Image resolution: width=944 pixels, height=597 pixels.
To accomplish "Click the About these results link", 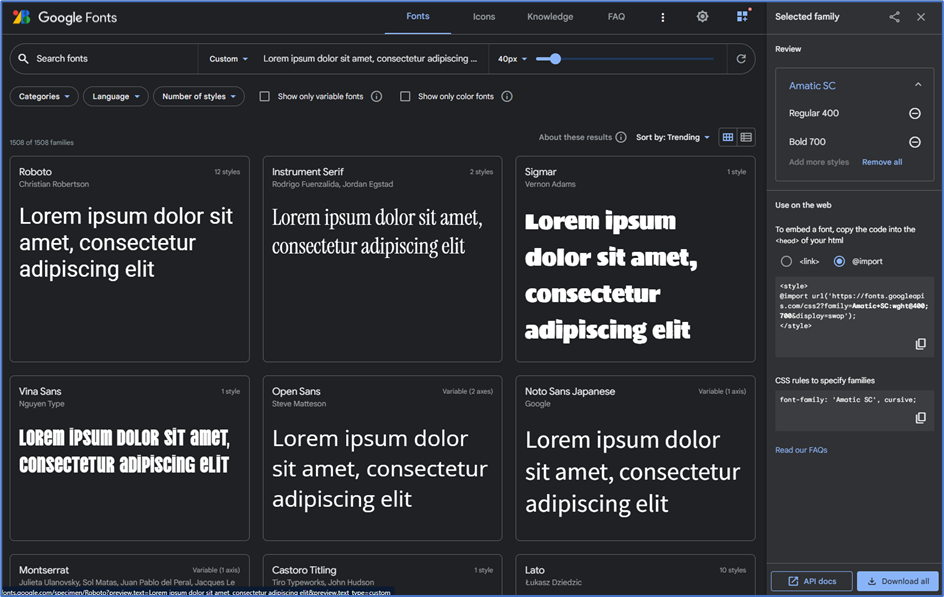I will [x=575, y=137].
